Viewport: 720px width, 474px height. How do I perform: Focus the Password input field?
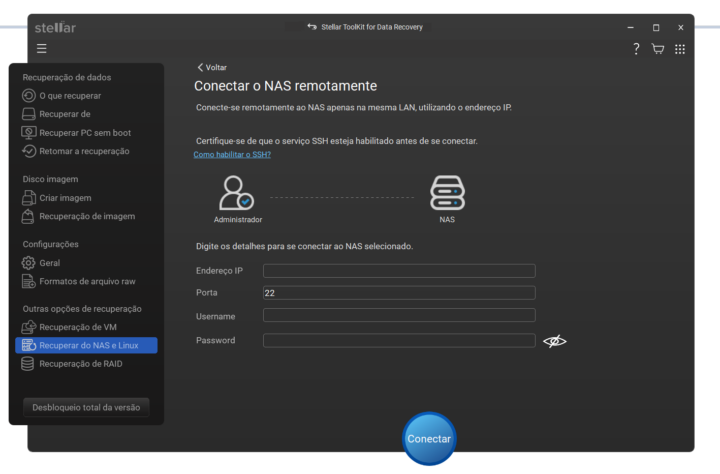(x=399, y=340)
